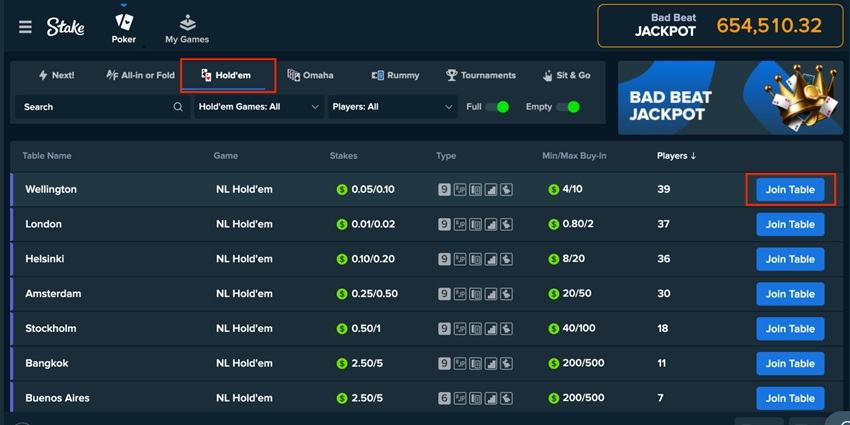This screenshot has width=850, height=425.
Task: Join the Bangkok table
Action: (x=790, y=363)
